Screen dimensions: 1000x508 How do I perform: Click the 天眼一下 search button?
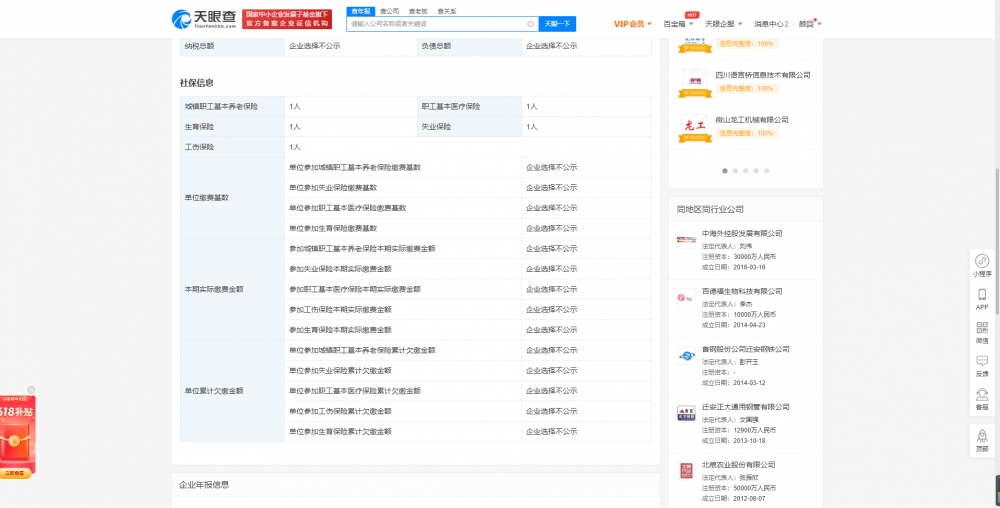557,24
